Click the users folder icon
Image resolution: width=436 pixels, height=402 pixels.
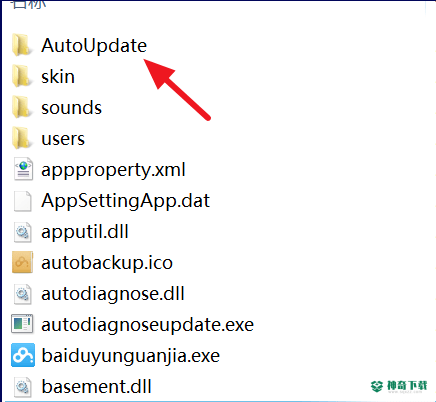(x=22, y=138)
